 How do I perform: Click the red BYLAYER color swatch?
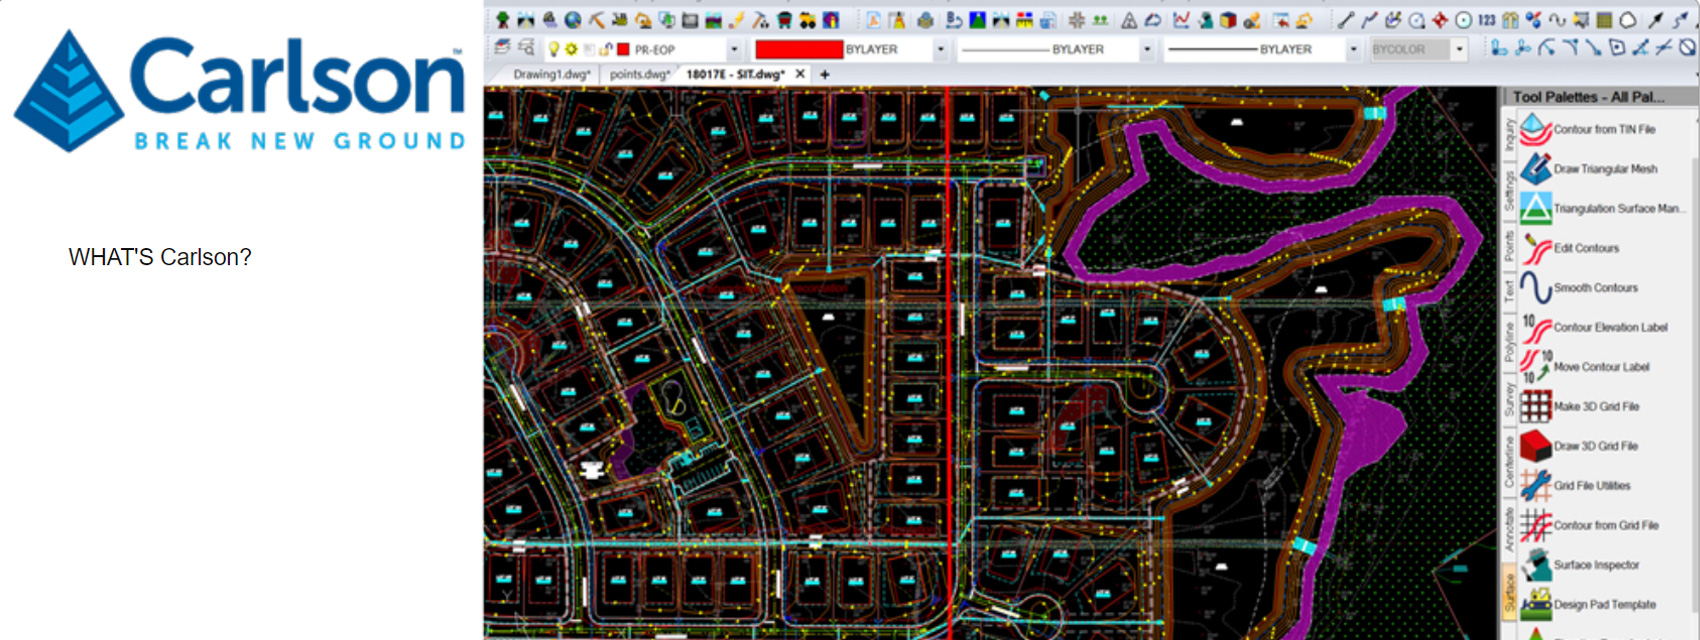click(x=799, y=49)
